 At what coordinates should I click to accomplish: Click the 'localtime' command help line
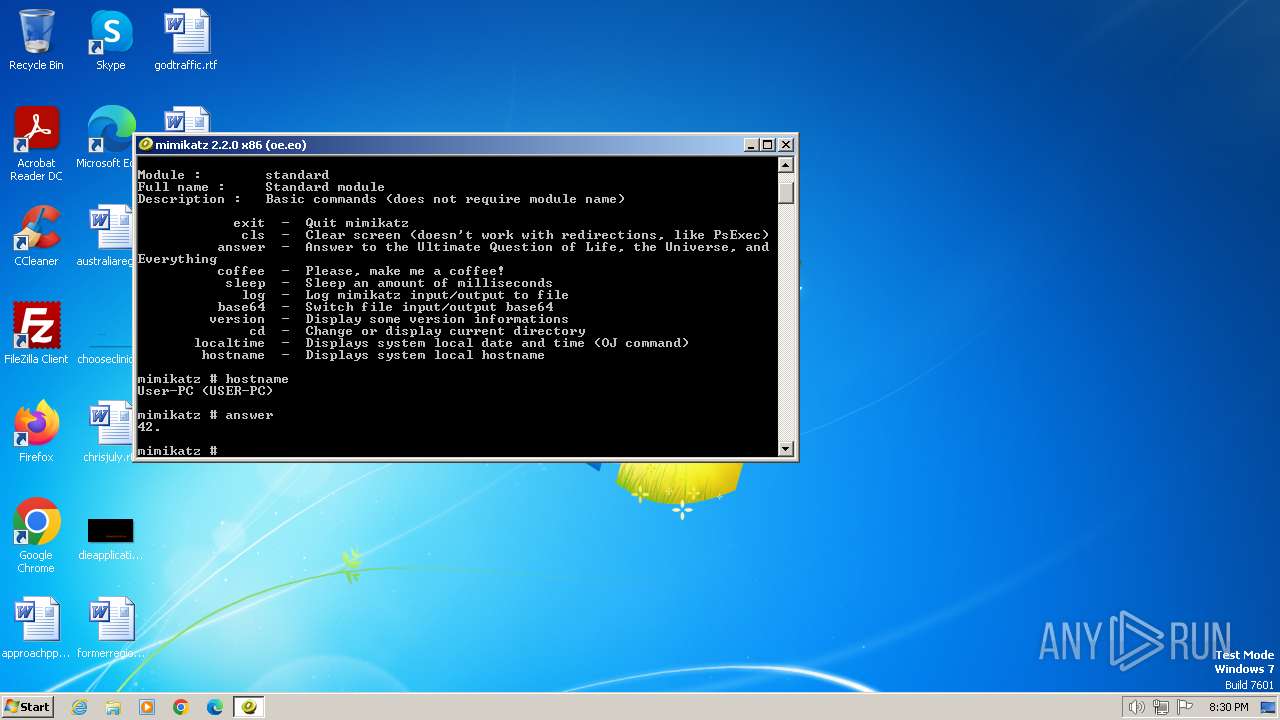click(442, 343)
